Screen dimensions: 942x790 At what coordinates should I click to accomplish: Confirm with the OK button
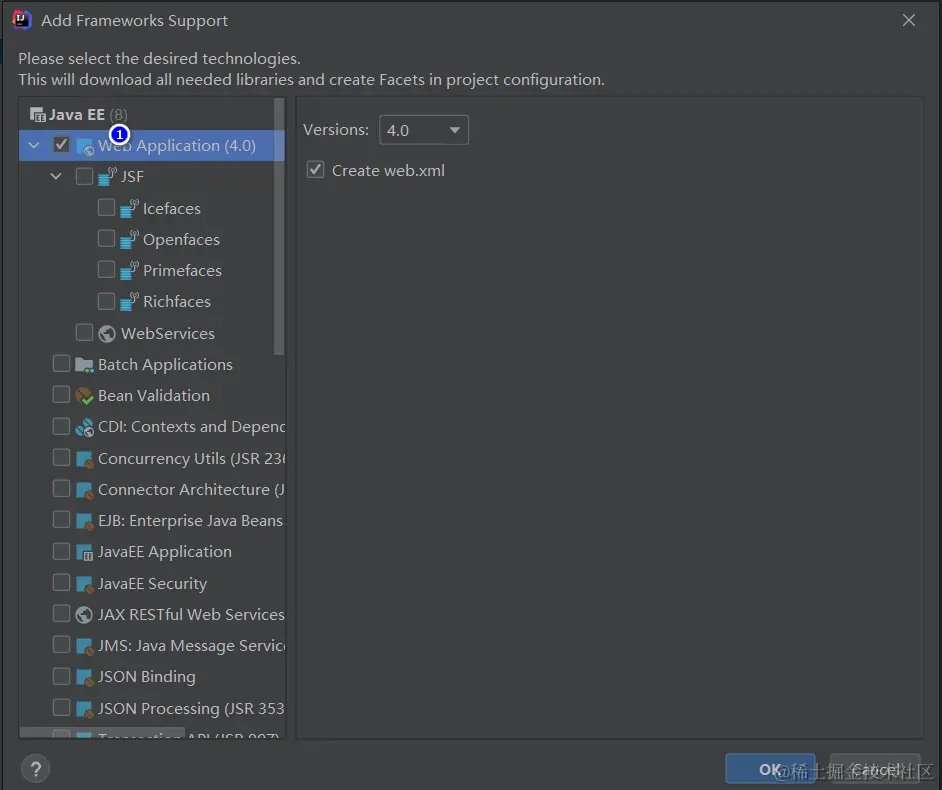[770, 769]
